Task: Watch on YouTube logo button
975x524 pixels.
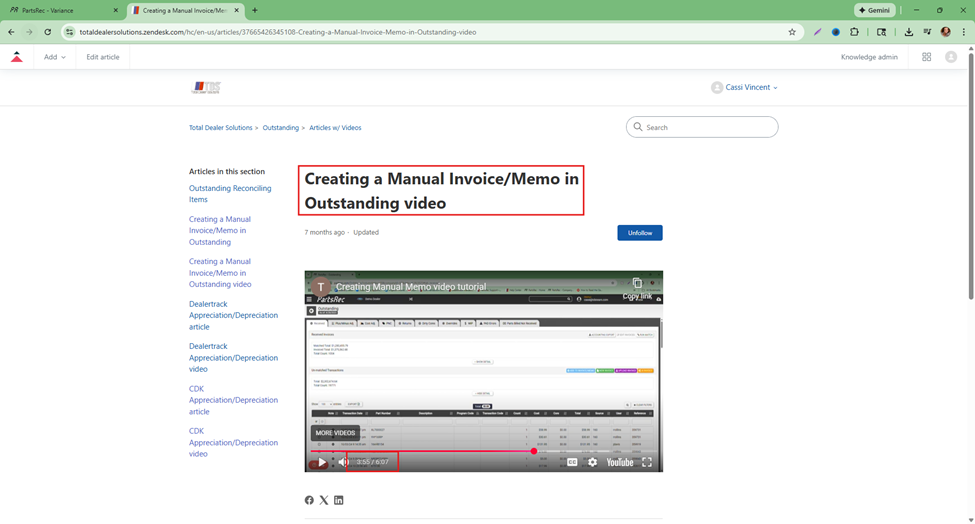Action: point(619,462)
